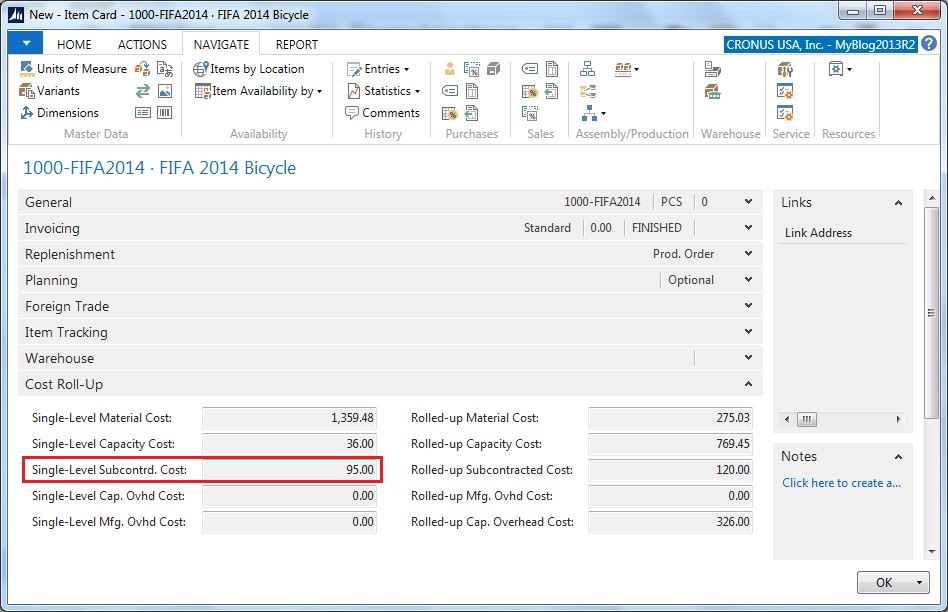
Task: Click the service items tools icon
Action: tap(785, 69)
